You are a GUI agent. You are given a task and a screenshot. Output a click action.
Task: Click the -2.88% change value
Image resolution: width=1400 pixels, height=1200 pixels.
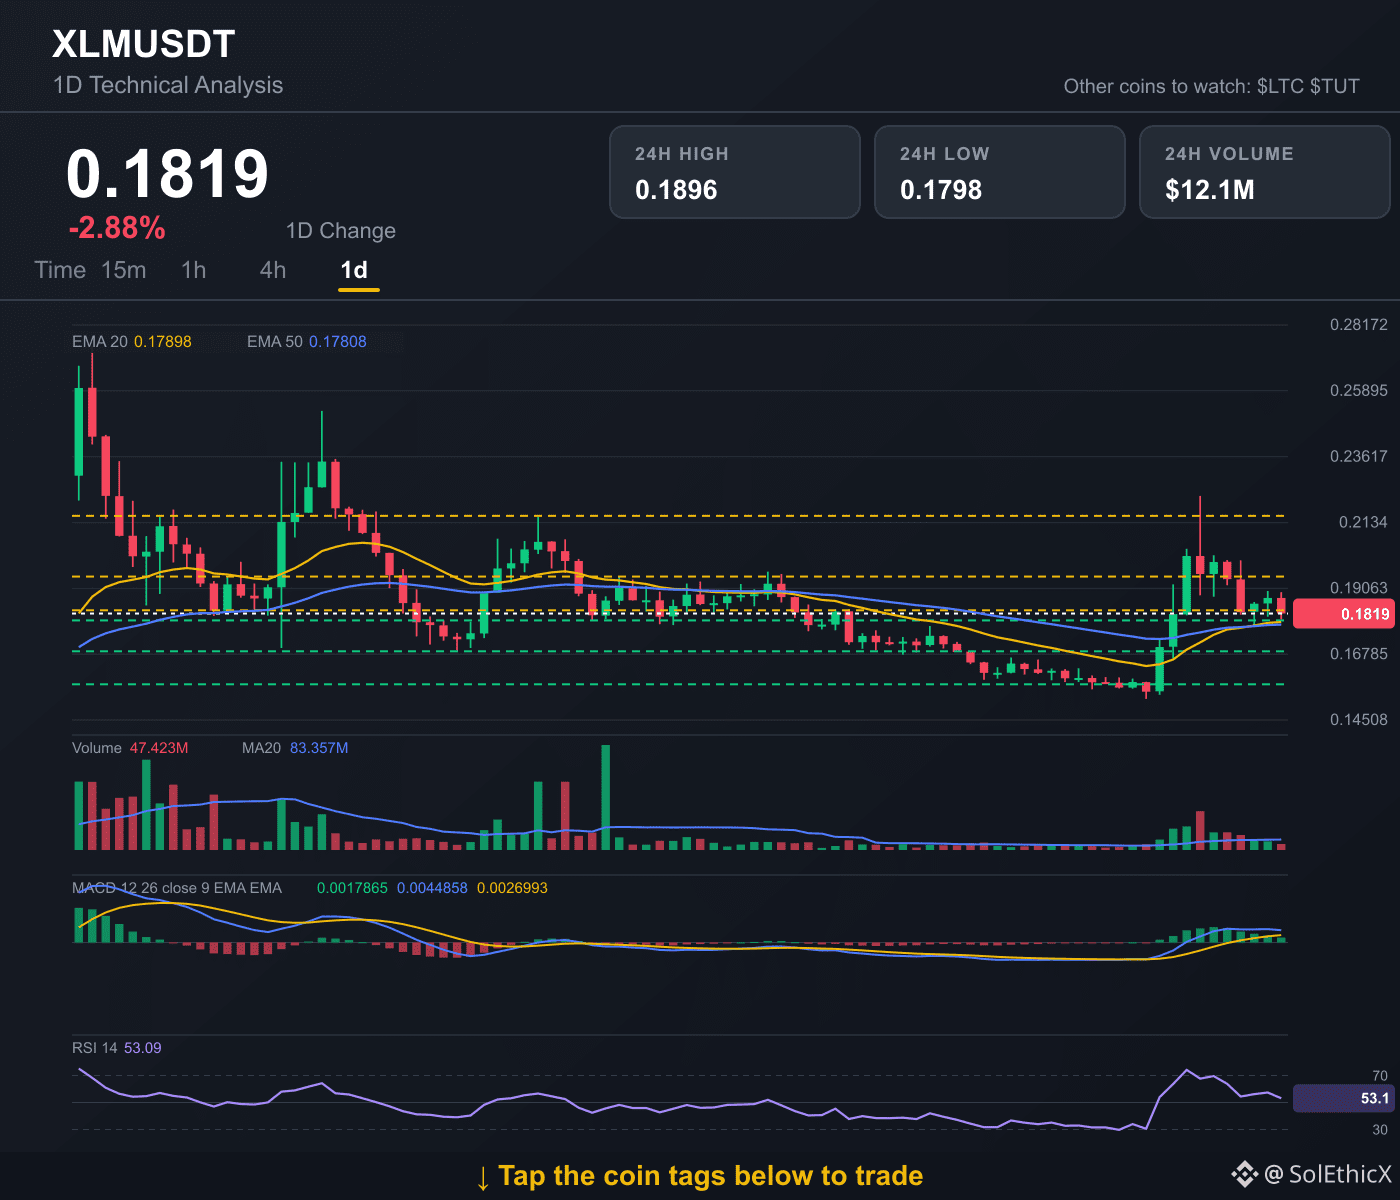(117, 228)
